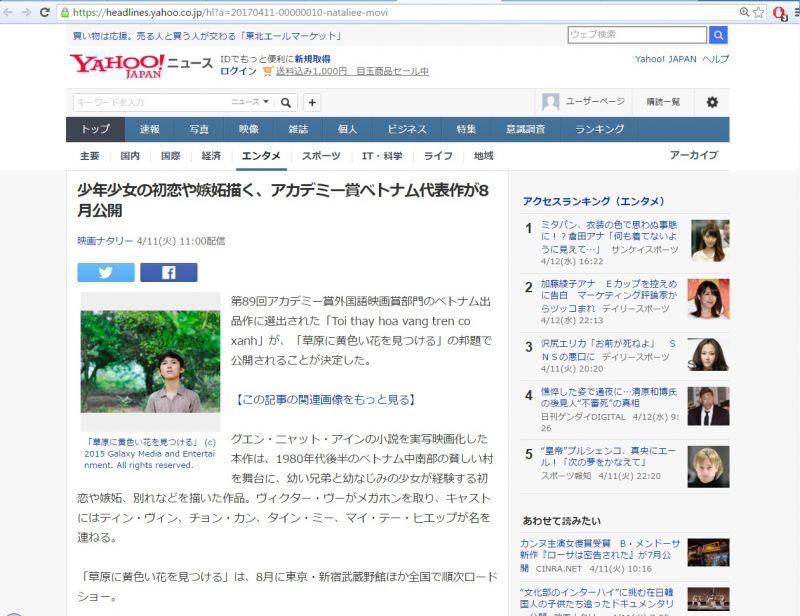Click the browser back arrow
The height and width of the screenshot is (616, 800).
(x=10, y=13)
